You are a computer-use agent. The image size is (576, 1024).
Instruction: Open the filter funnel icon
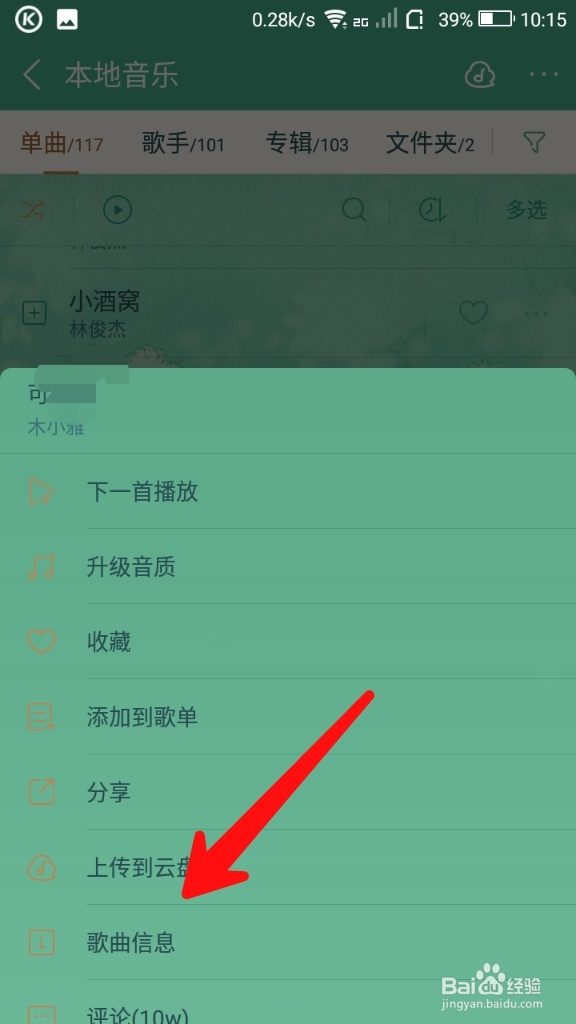pos(534,142)
